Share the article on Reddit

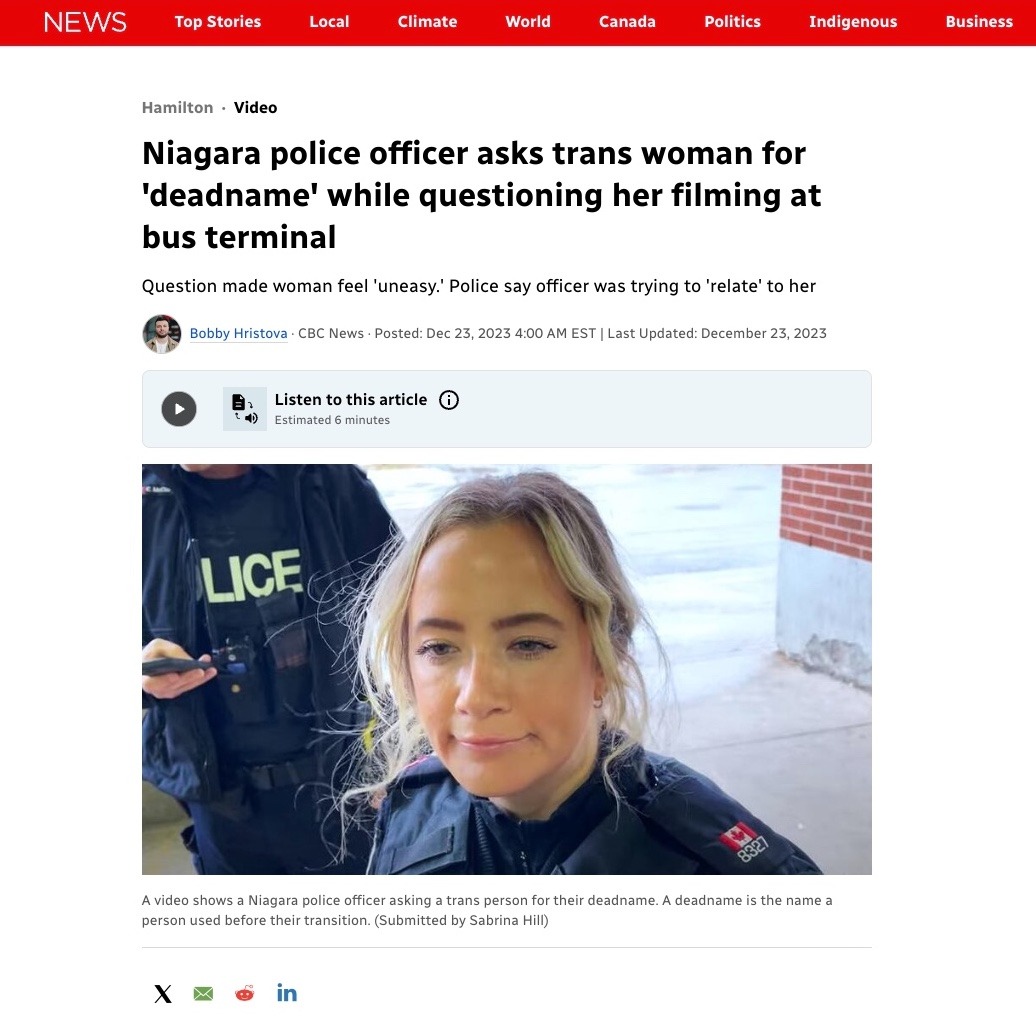click(x=244, y=993)
